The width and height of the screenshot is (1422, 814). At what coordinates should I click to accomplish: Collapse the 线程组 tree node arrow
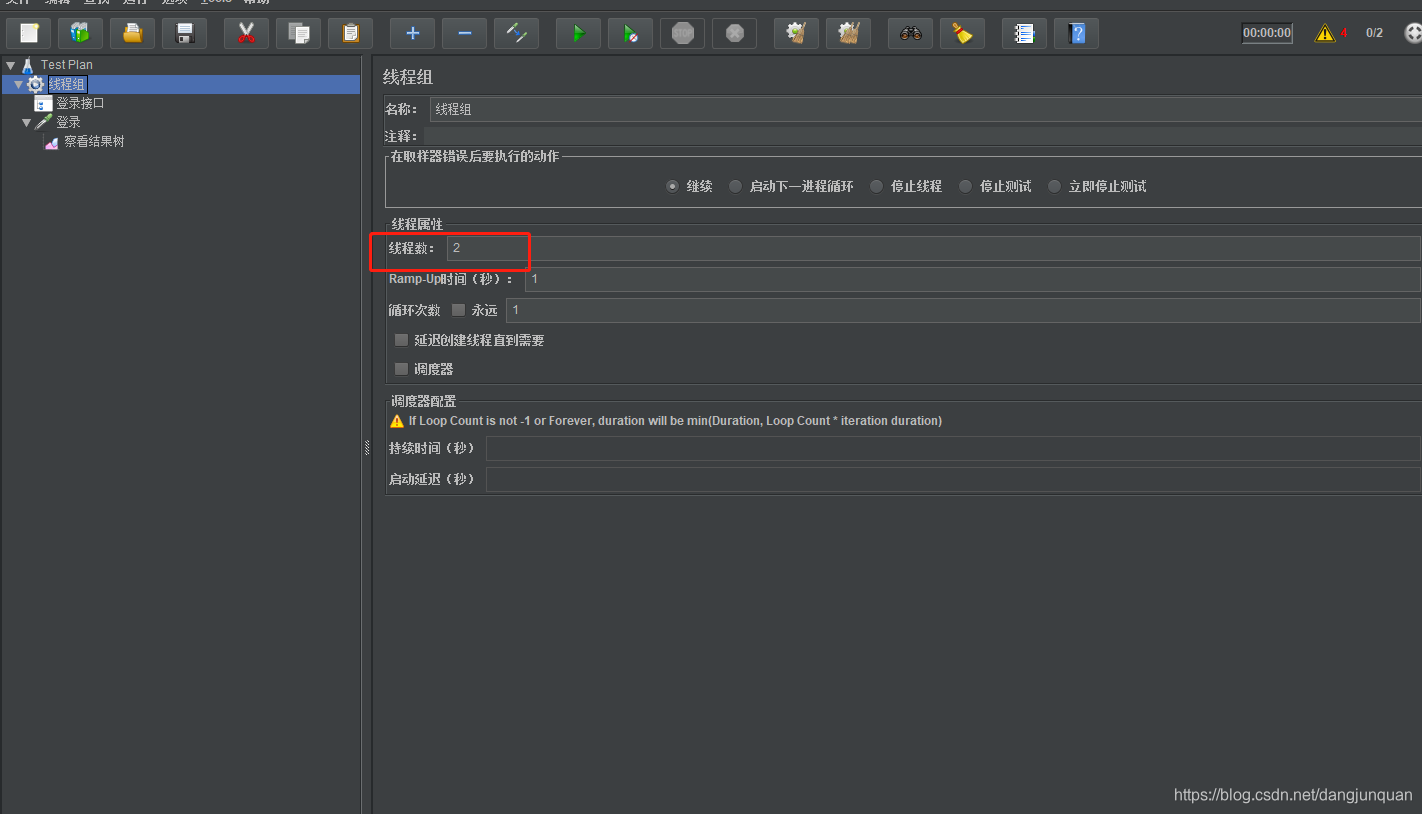point(18,84)
